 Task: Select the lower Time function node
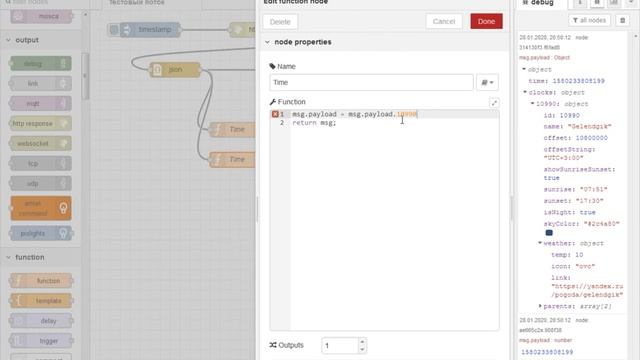pyautogui.click(x=233, y=159)
